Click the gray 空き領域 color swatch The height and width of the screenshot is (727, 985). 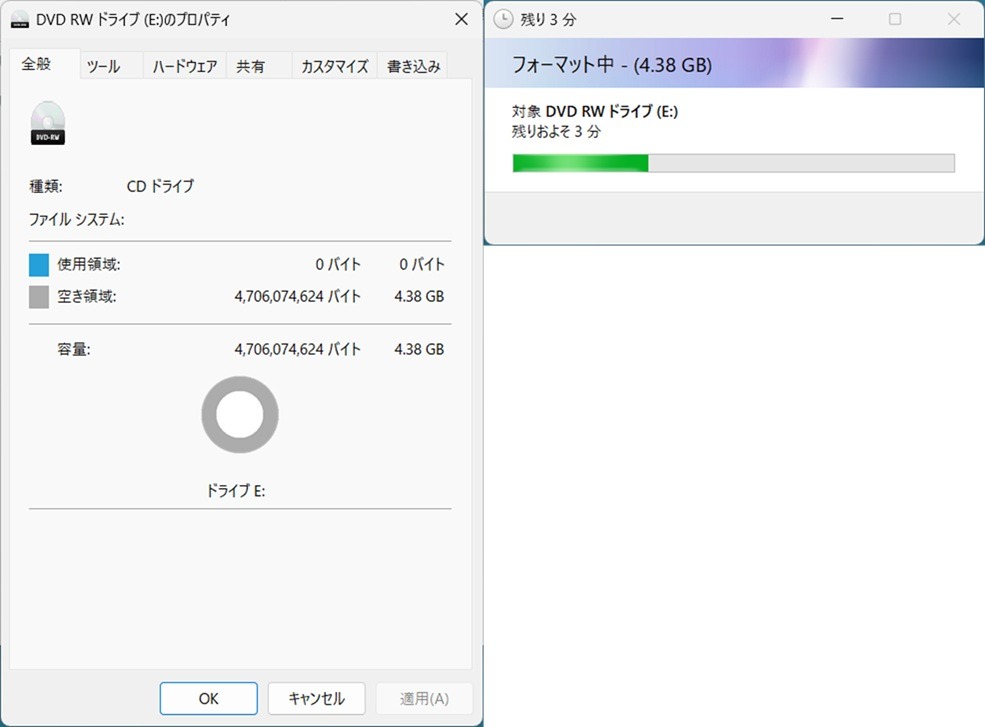(x=39, y=297)
